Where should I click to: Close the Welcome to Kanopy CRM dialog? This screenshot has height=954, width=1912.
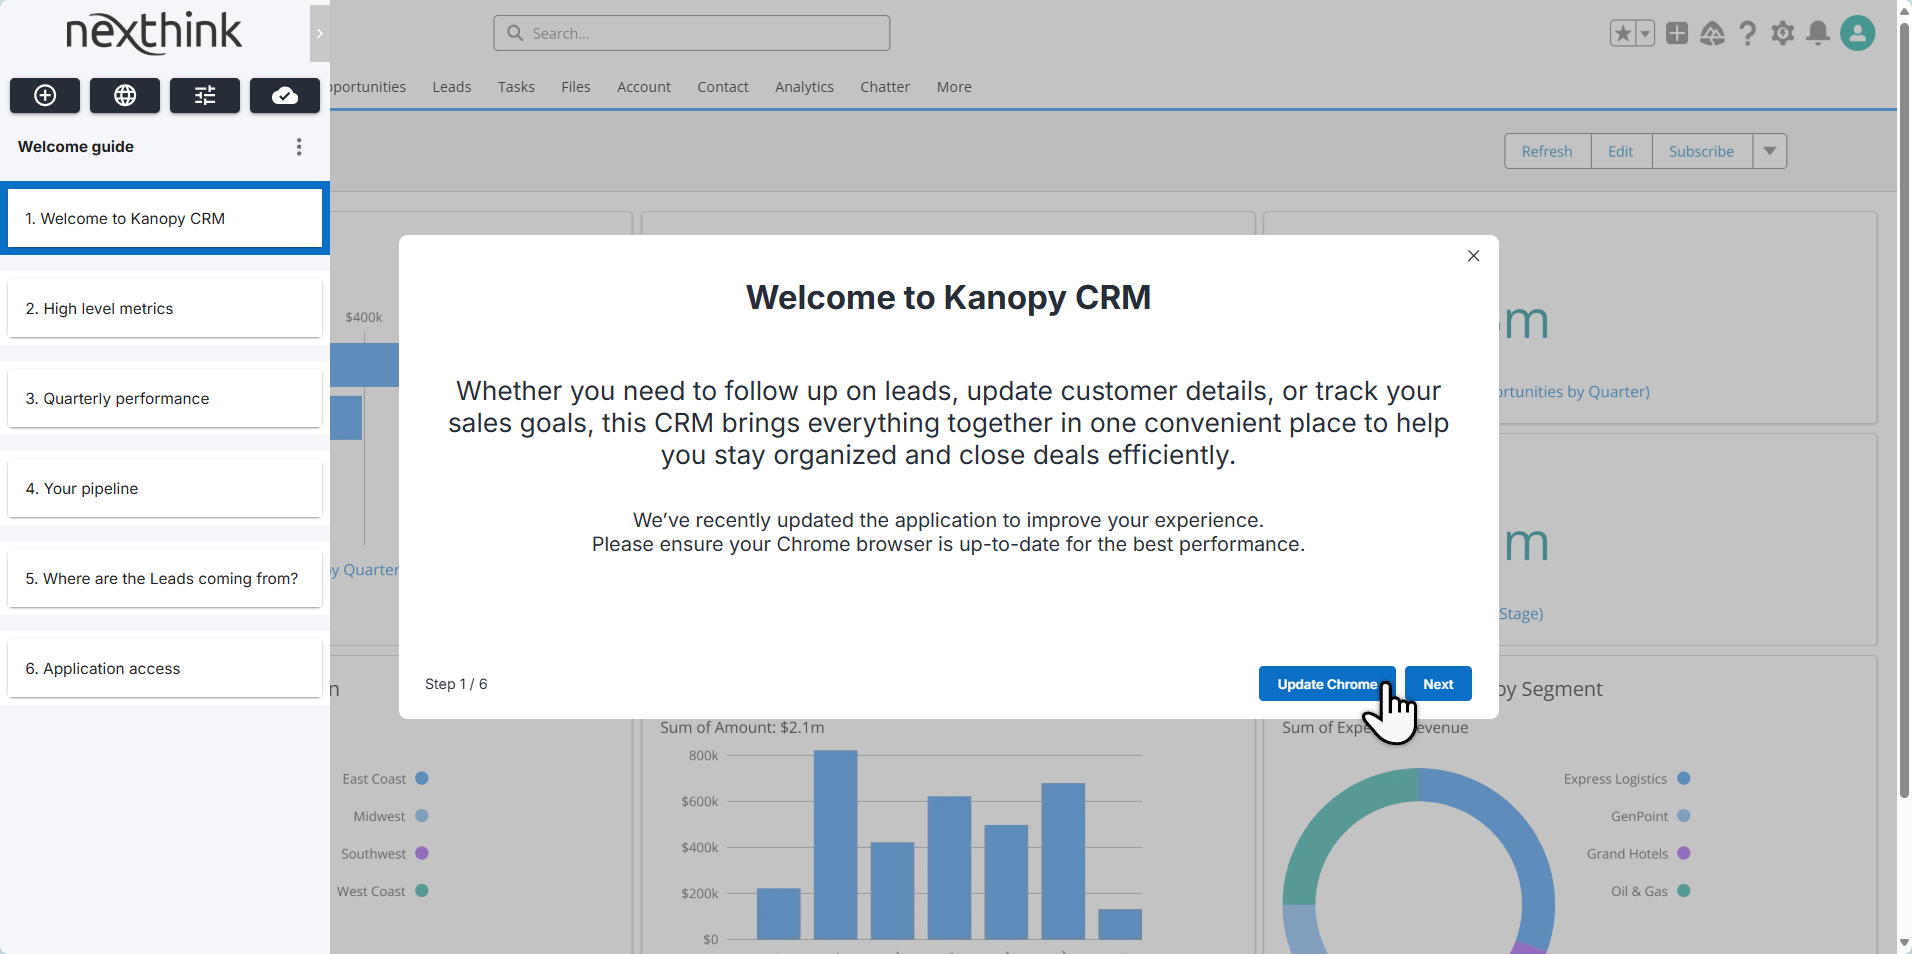click(1473, 256)
